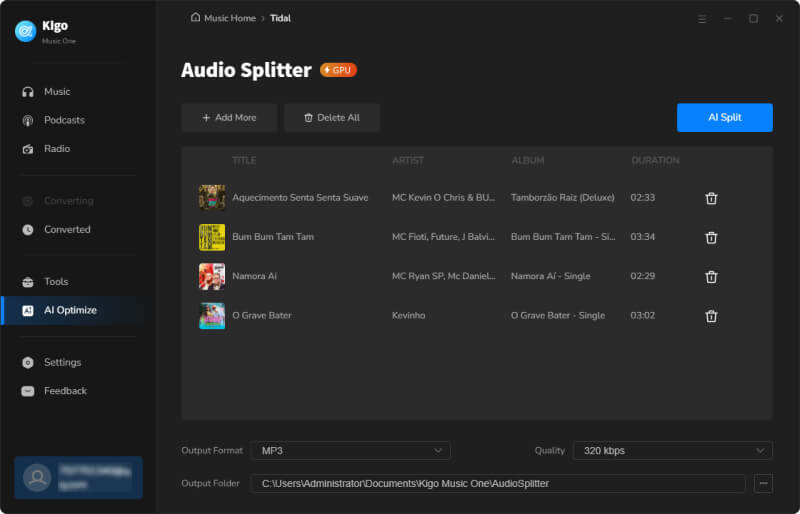800x514 pixels.
Task: Click Namora Aí album thumbnail
Action: click(212, 276)
